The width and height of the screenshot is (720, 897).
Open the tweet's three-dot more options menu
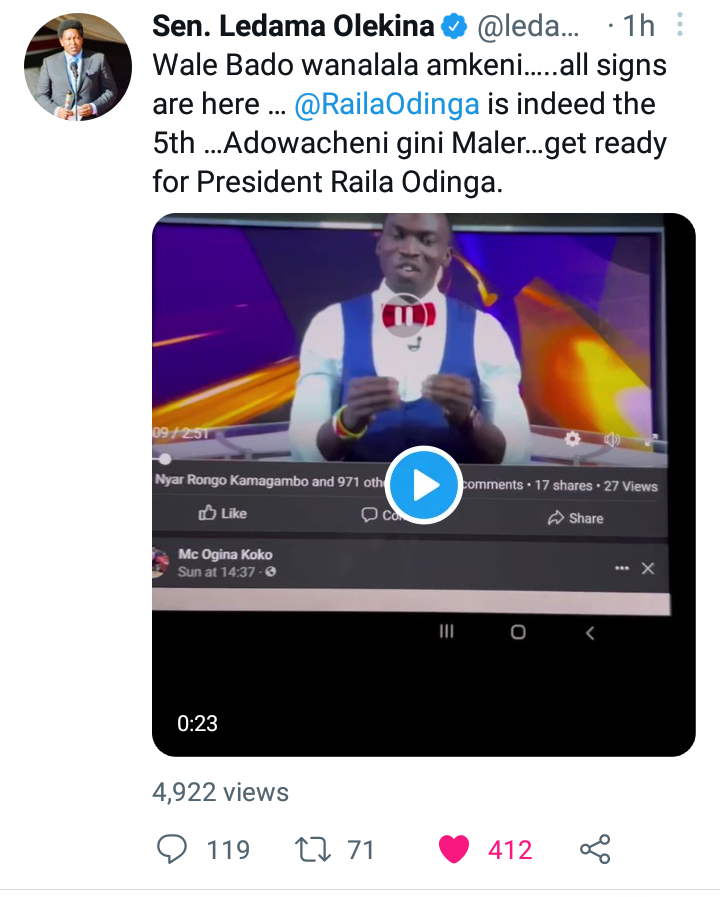tap(680, 25)
